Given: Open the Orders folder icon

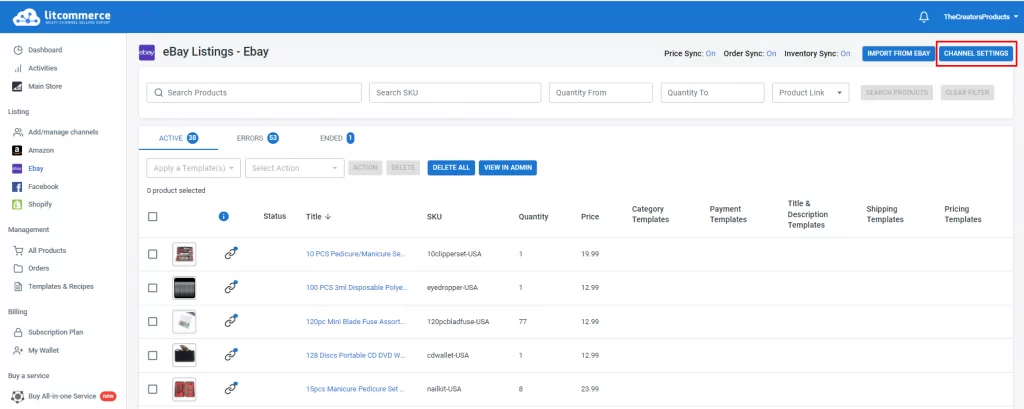Looking at the screenshot, I should coord(18,269).
